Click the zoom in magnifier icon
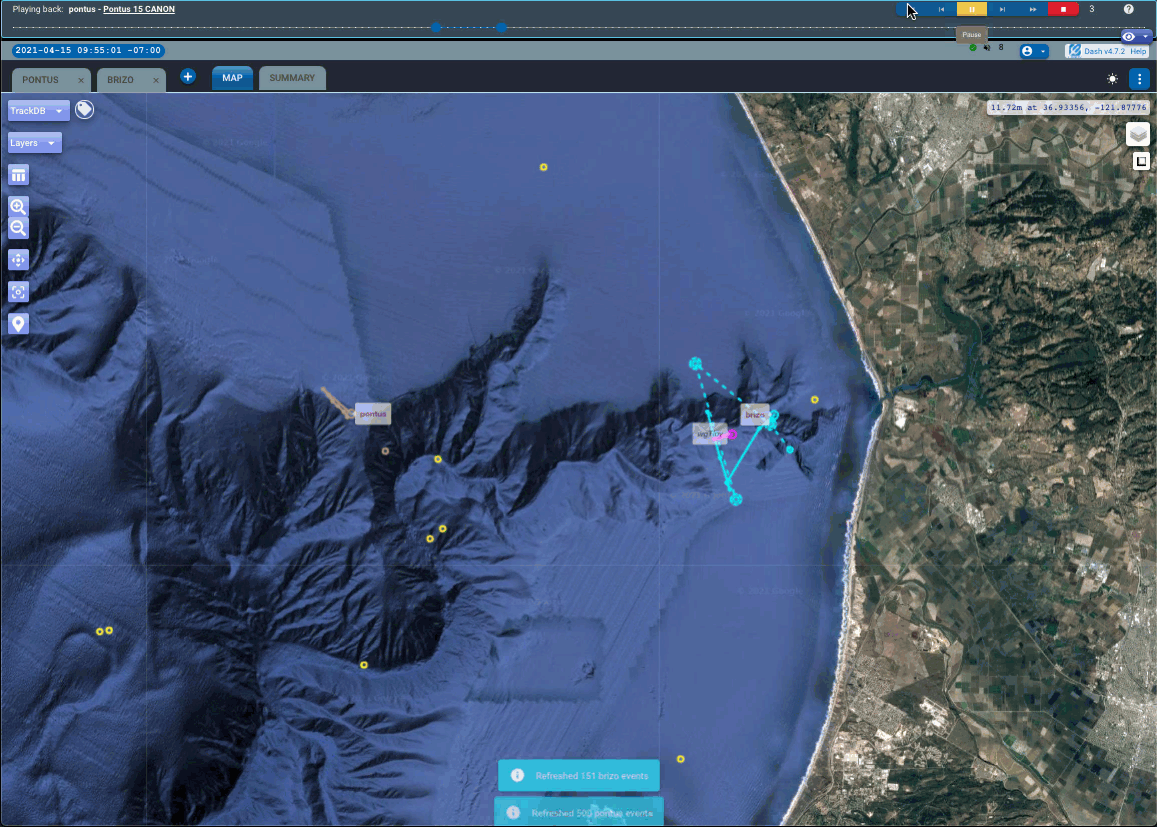The image size is (1157, 827). click(18, 207)
